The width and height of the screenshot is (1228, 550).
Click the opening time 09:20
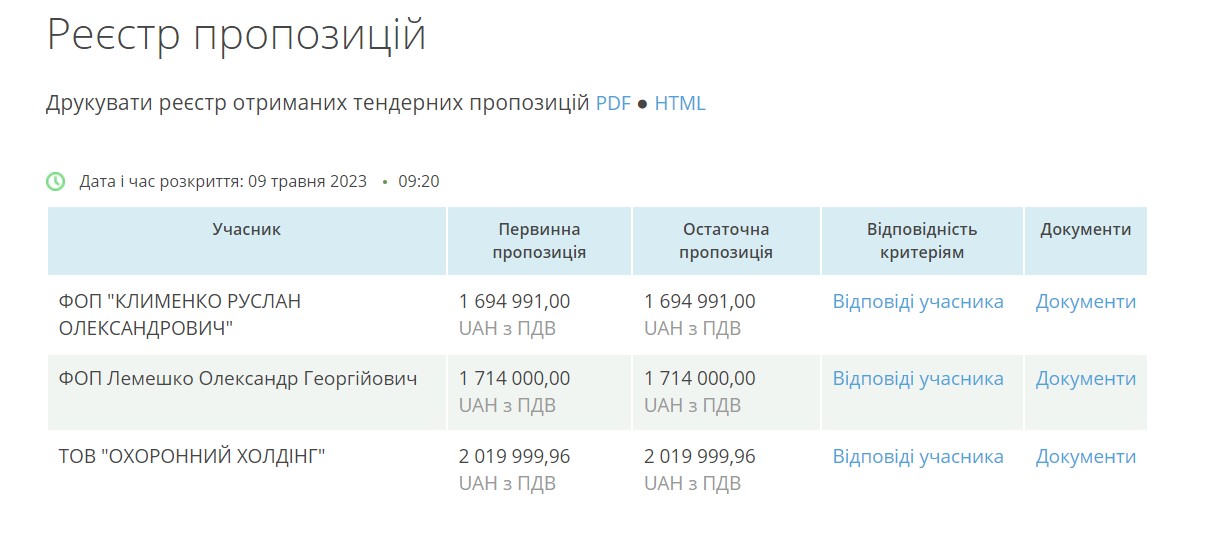(x=419, y=182)
